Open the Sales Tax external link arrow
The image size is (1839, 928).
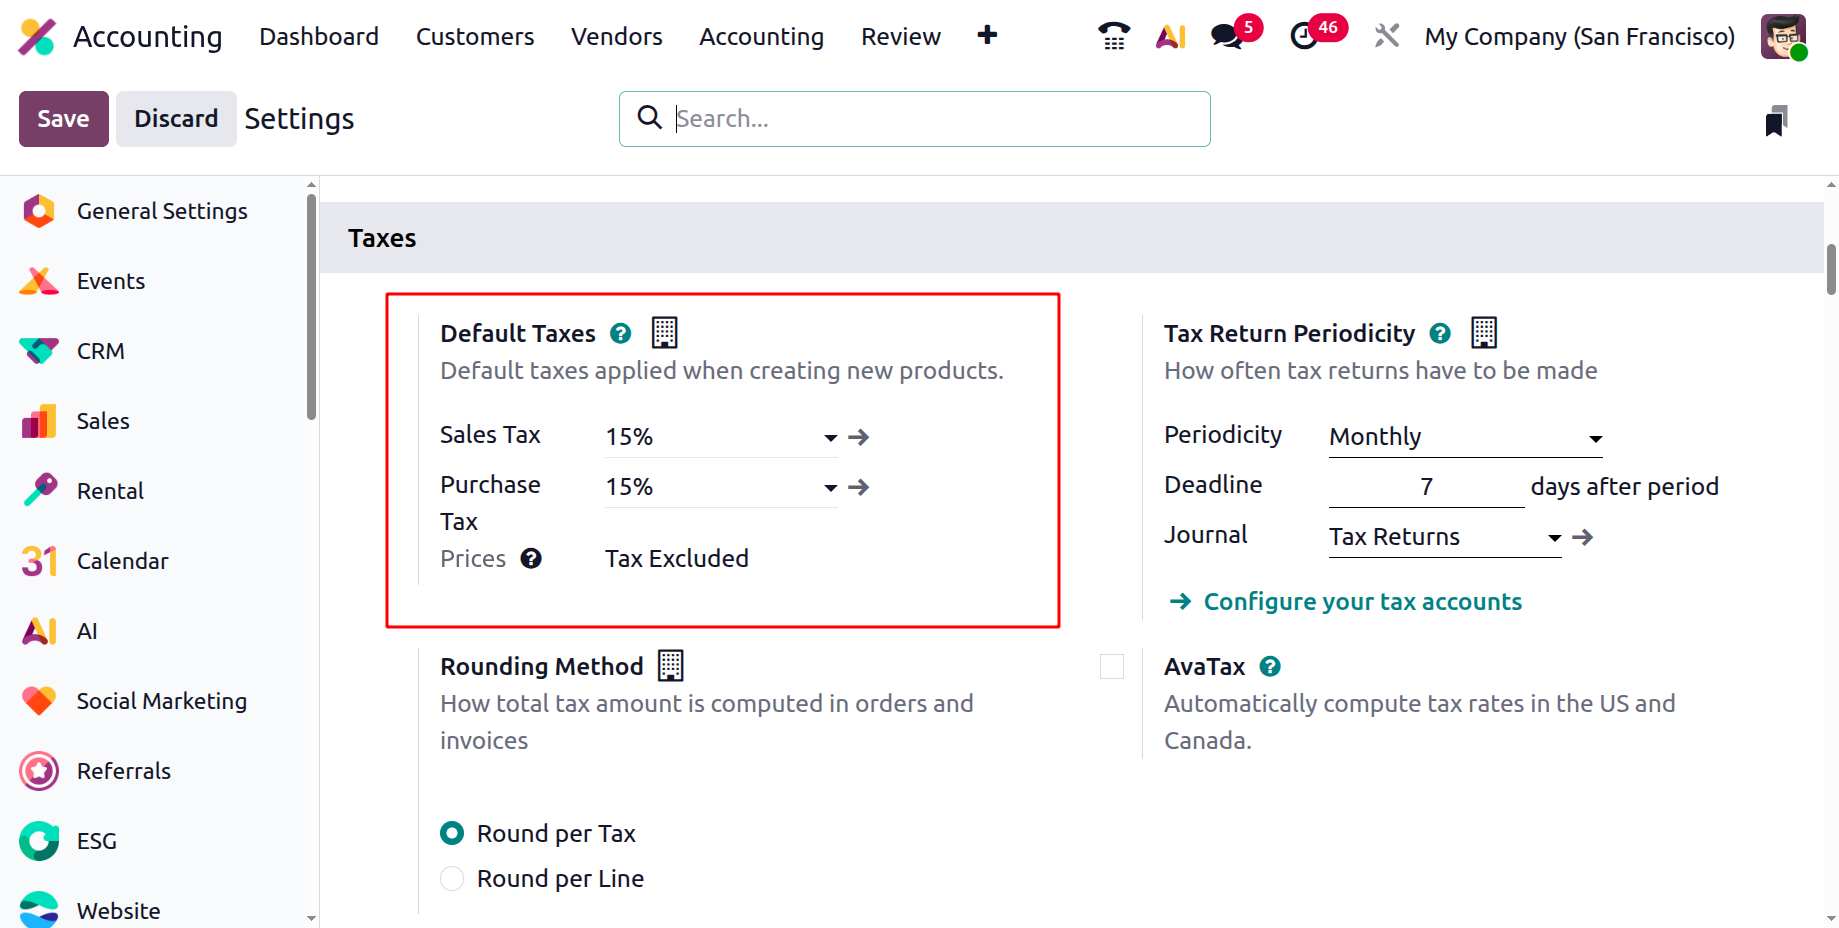(859, 437)
